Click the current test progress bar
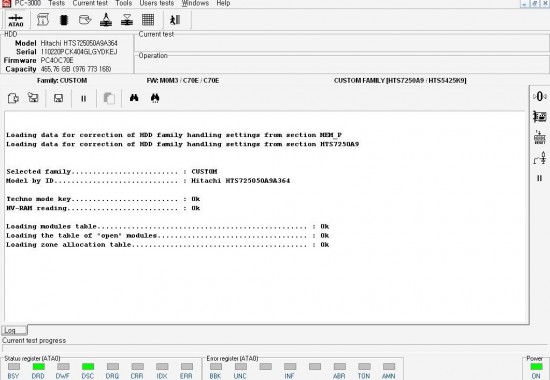 tap(275, 348)
